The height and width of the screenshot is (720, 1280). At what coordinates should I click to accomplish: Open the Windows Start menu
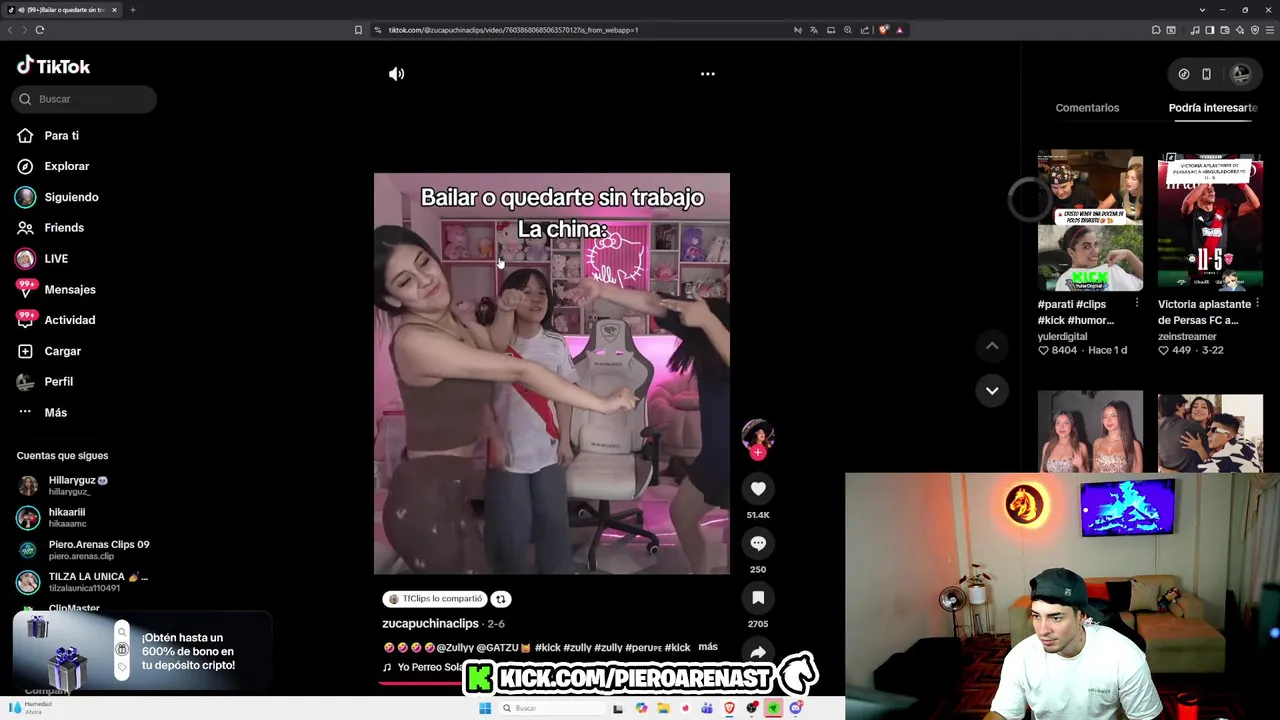pyautogui.click(x=485, y=708)
